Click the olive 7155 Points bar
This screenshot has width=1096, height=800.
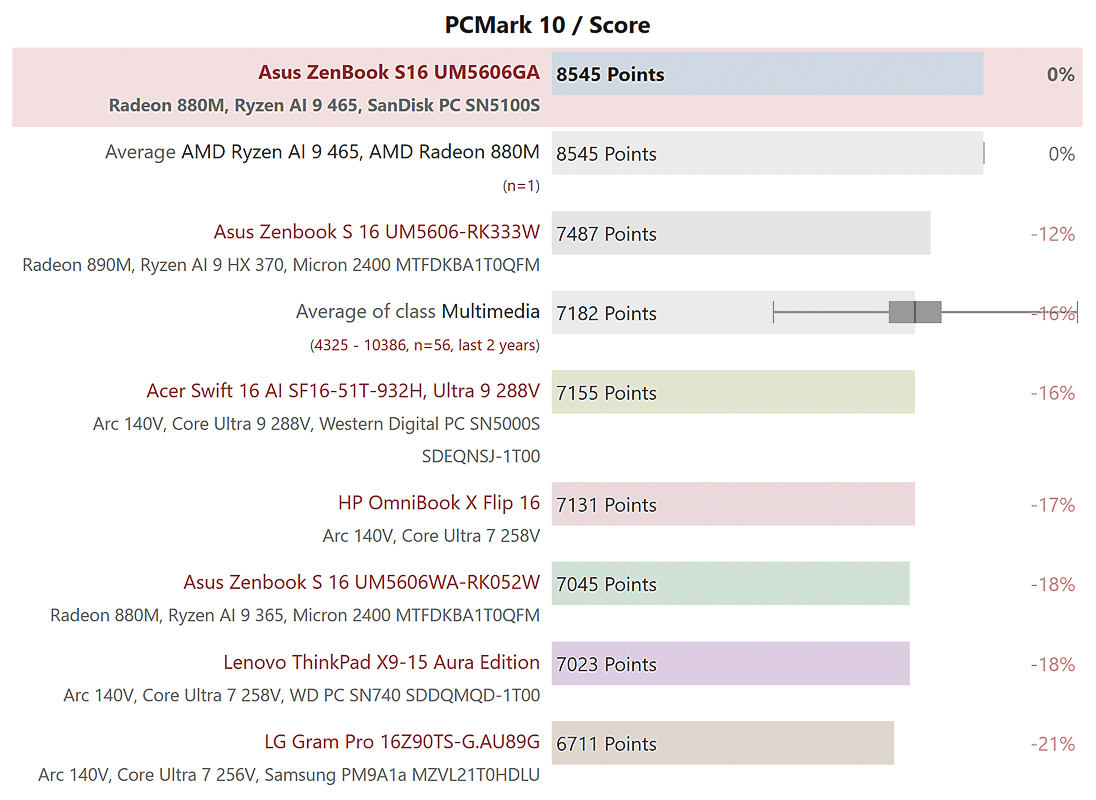tap(733, 392)
